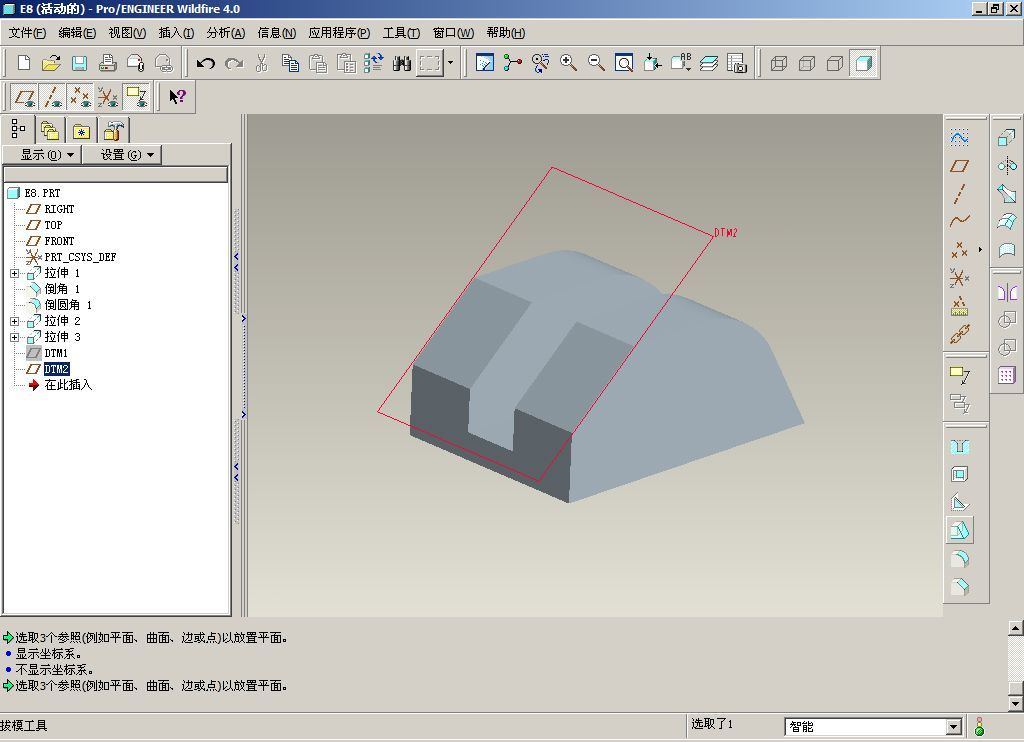Toggle annotation element display
This screenshot has width=1024, height=742.
pyautogui.click(x=136, y=97)
